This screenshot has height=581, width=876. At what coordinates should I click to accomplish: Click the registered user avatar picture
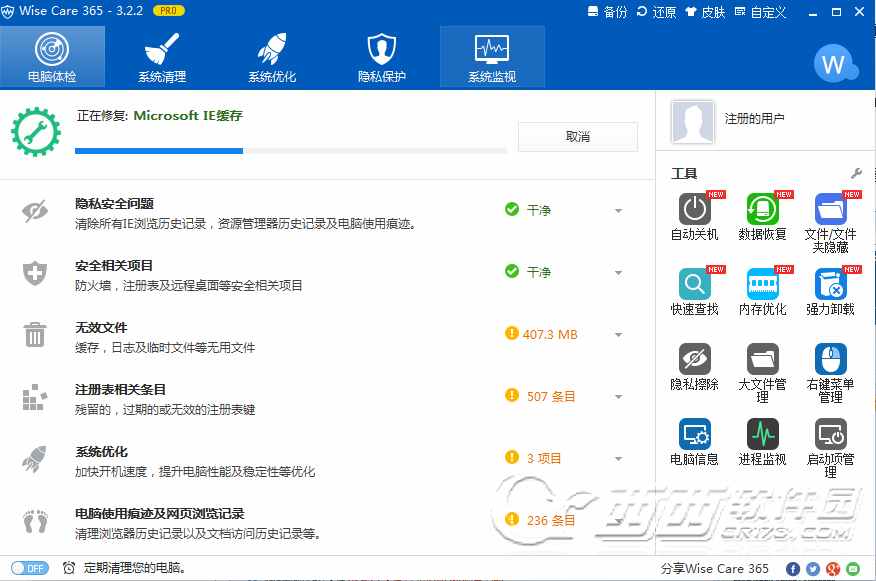coord(693,121)
